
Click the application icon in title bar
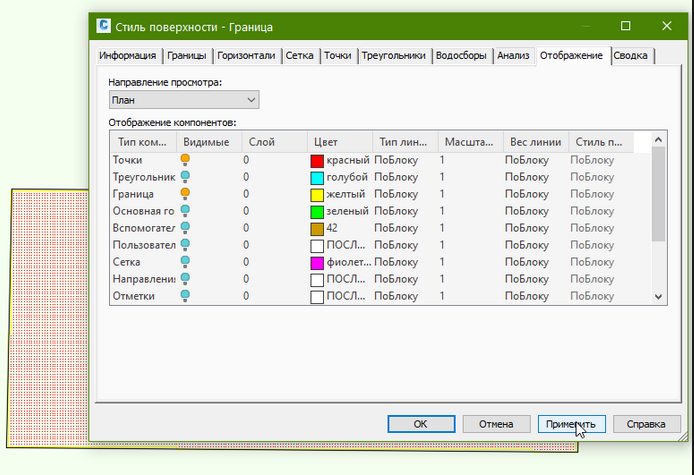click(104, 27)
